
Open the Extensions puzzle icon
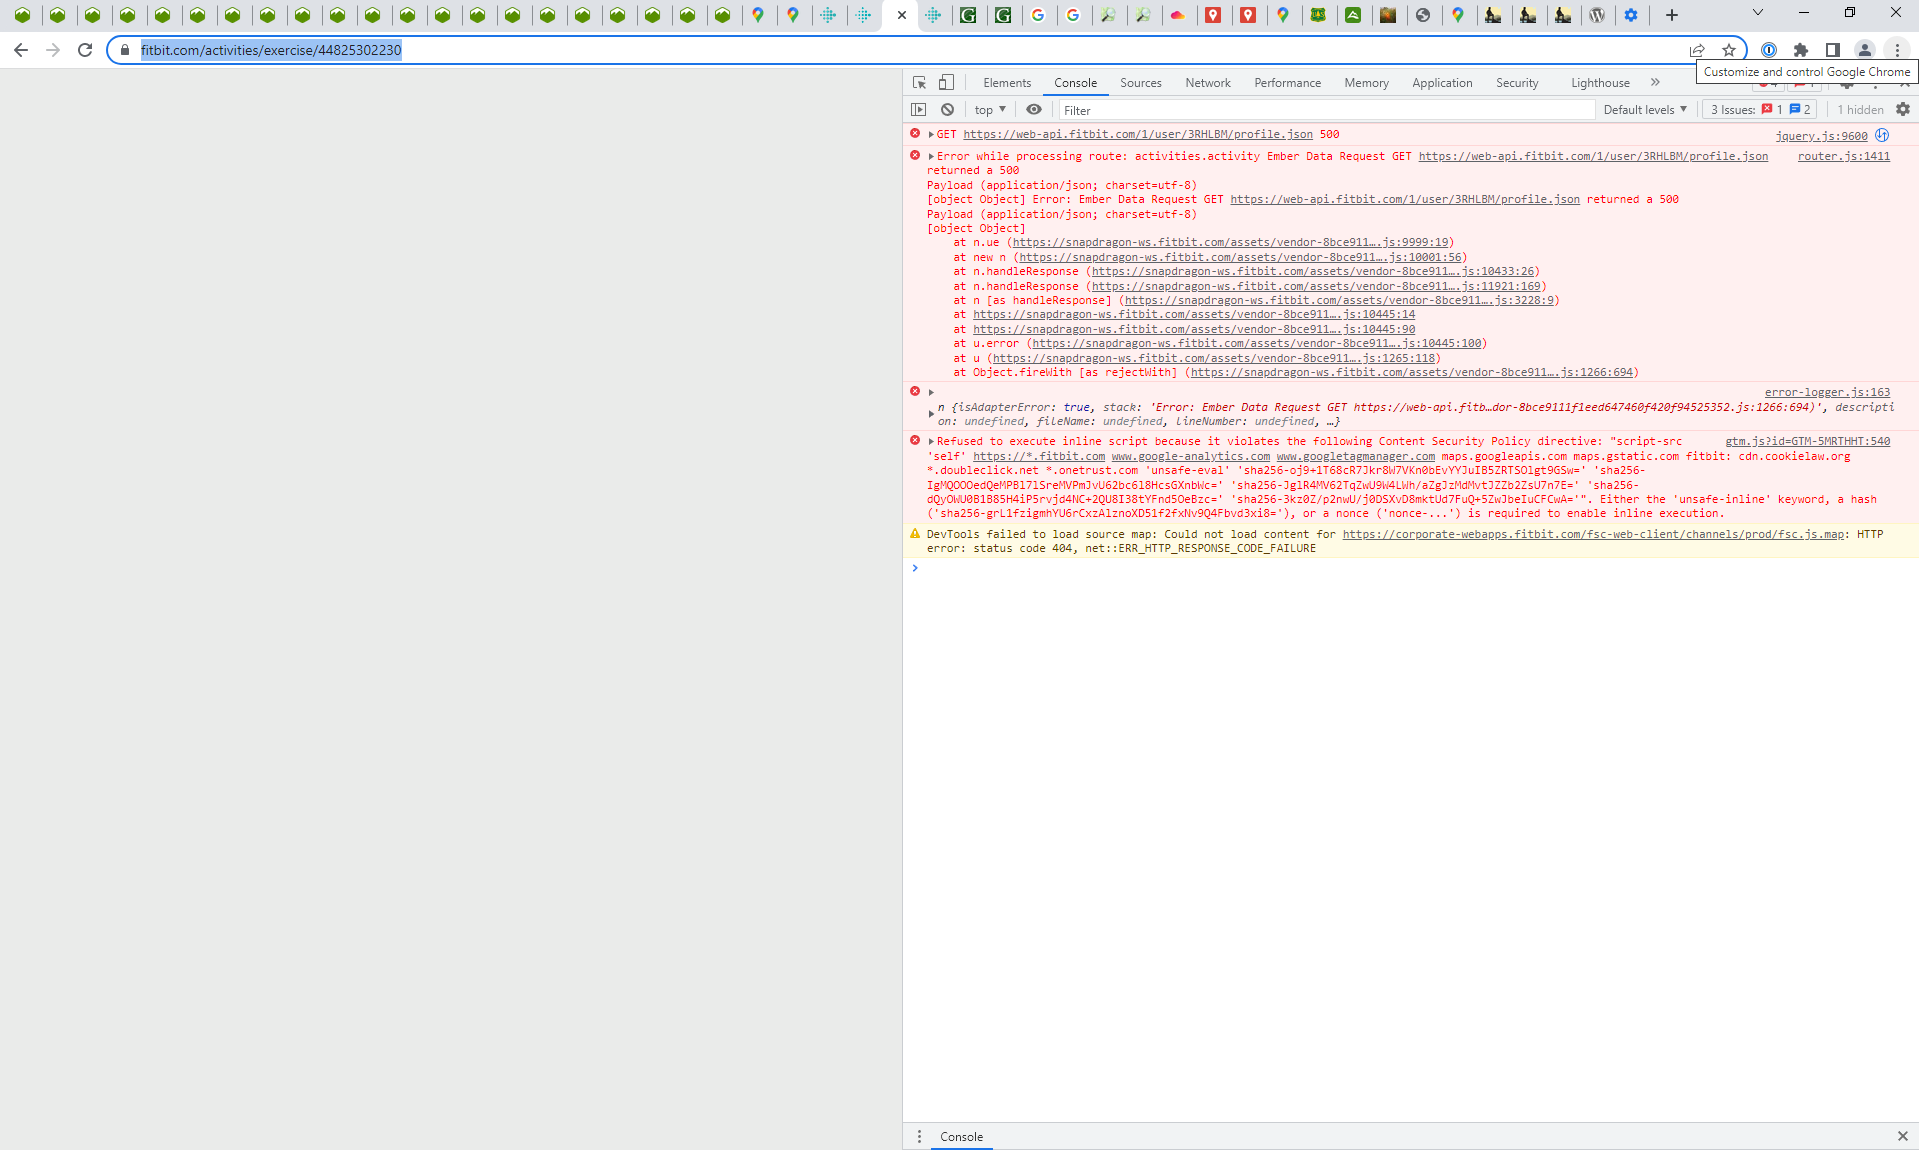click(1801, 50)
